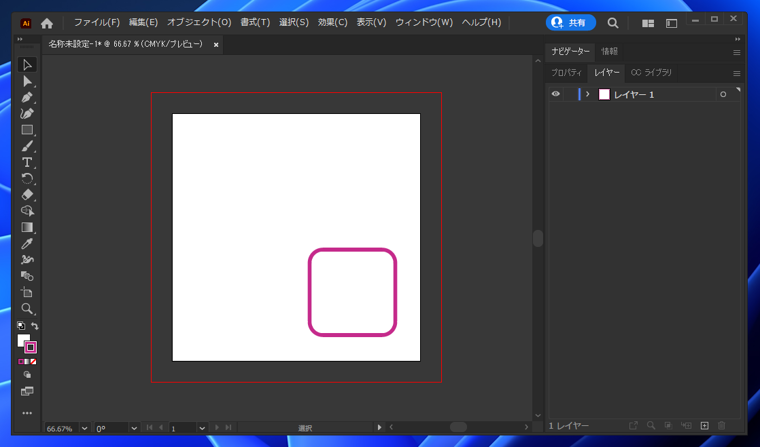Click the Illustrator home icon
The height and width of the screenshot is (447, 760).
pos(47,23)
